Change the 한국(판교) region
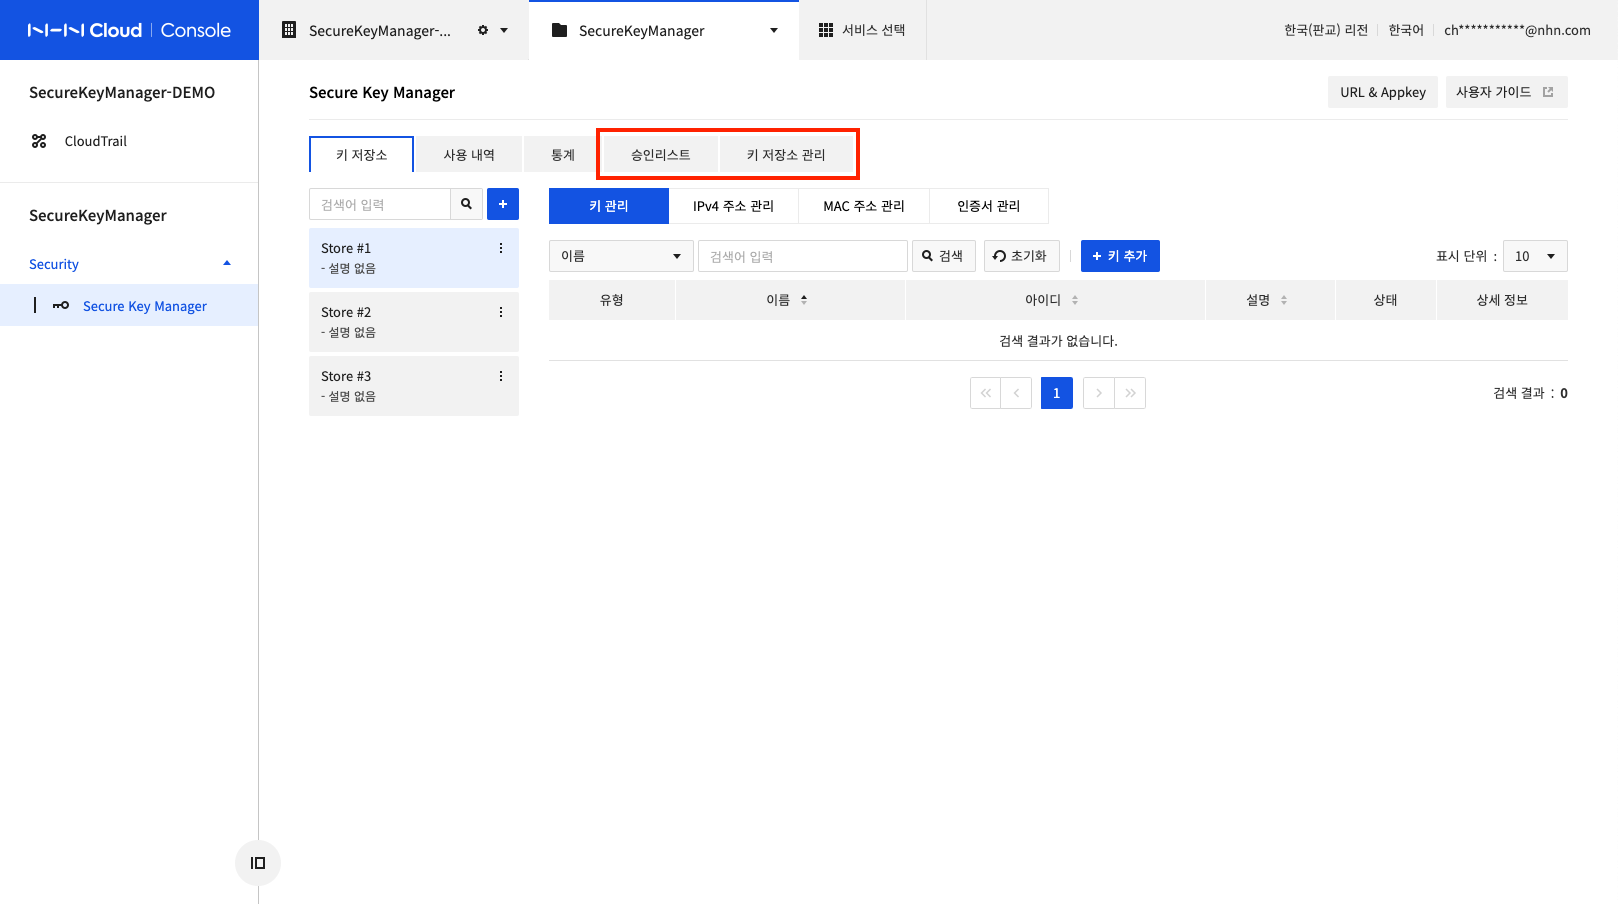The image size is (1618, 904). click(1326, 30)
